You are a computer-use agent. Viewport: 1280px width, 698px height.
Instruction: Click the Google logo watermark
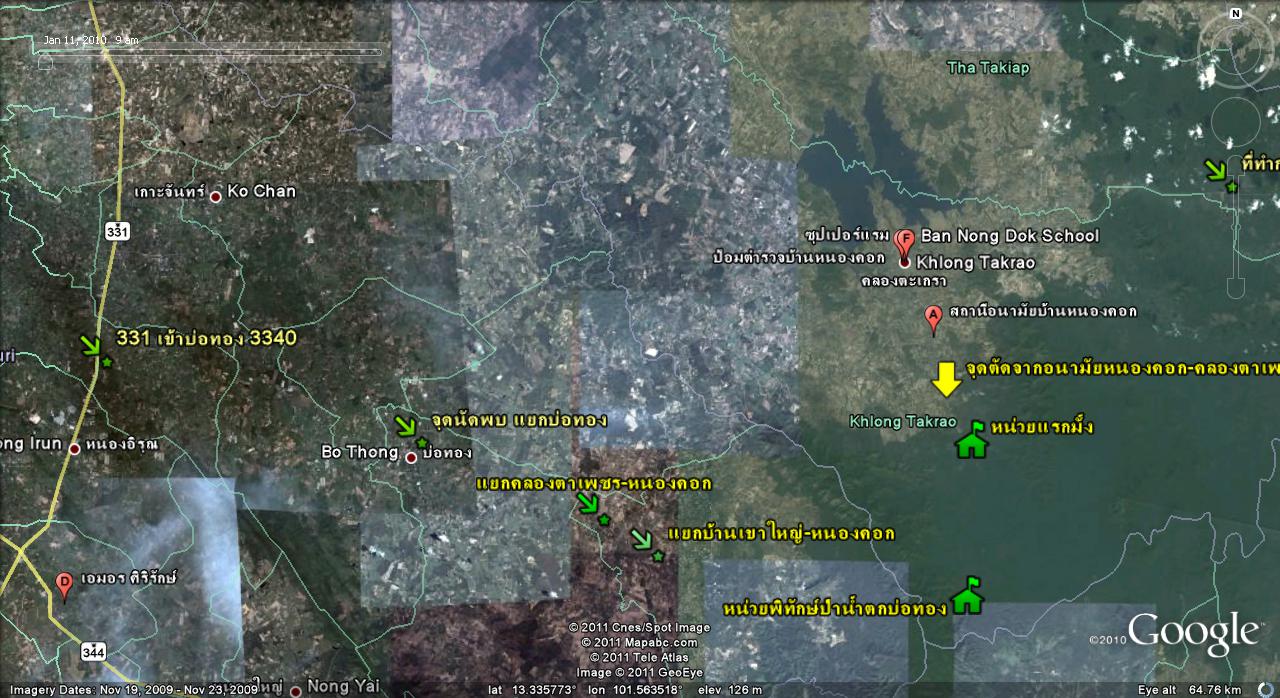coord(1192,634)
